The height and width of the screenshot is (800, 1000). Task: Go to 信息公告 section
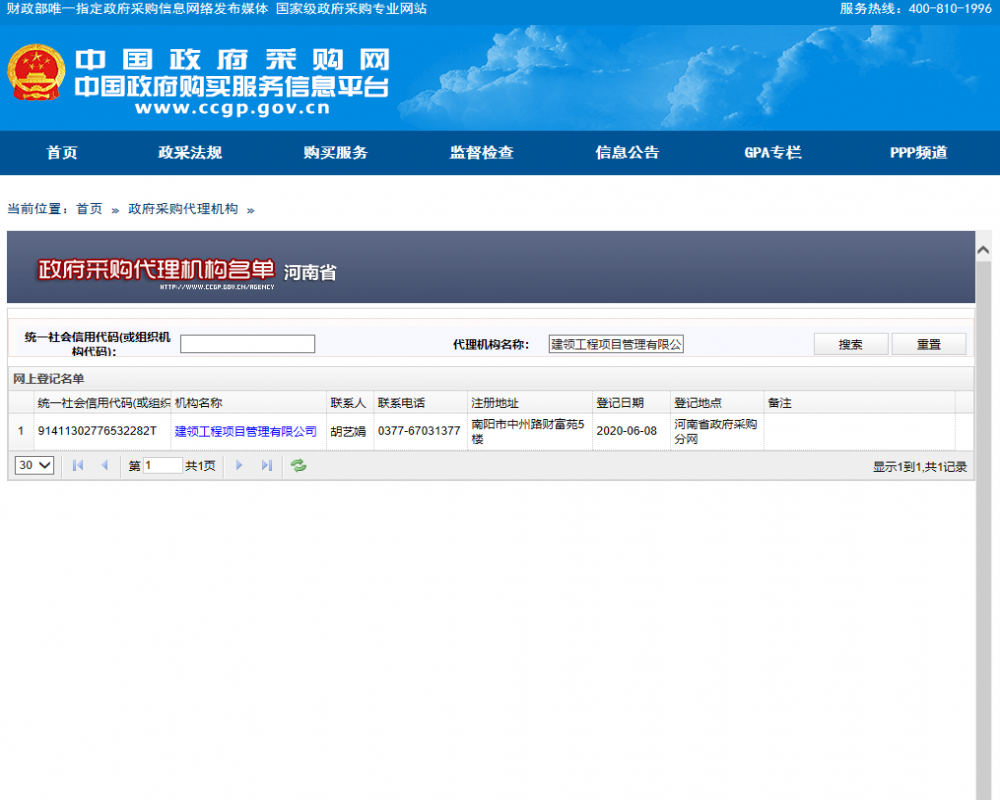click(x=628, y=153)
